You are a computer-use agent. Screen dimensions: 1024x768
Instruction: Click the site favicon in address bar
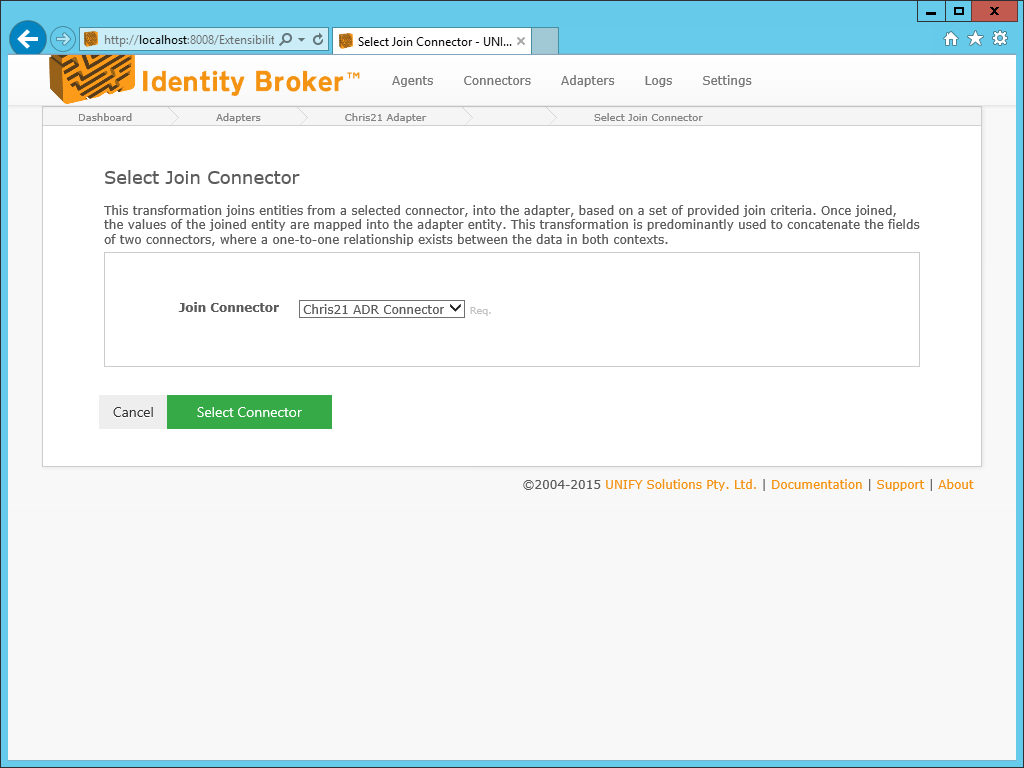coord(91,39)
